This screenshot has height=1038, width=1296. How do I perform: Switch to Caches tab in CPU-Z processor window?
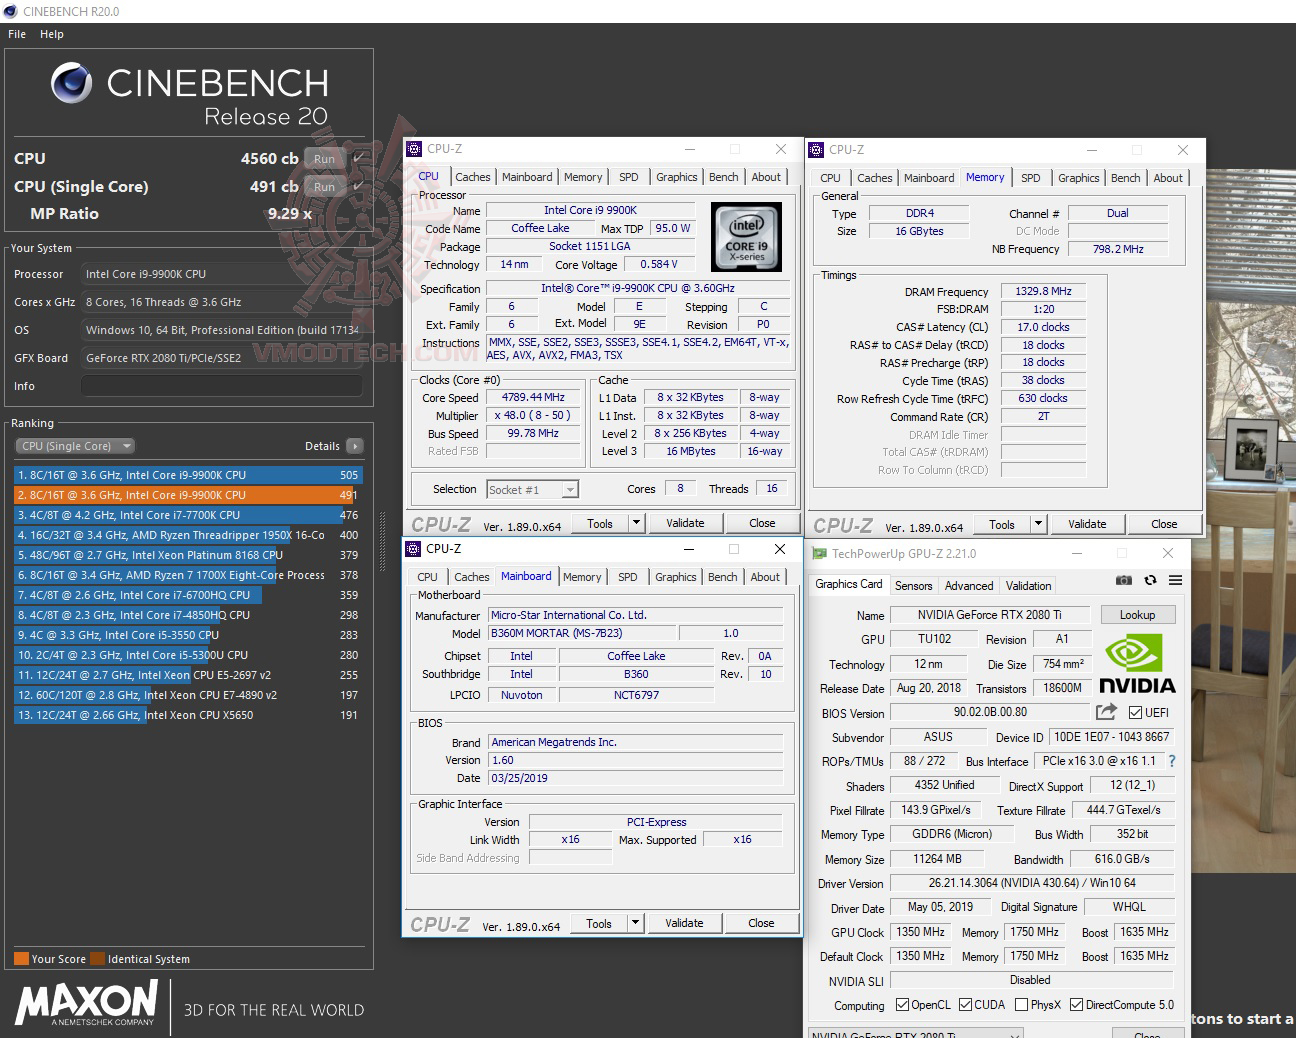tap(472, 177)
